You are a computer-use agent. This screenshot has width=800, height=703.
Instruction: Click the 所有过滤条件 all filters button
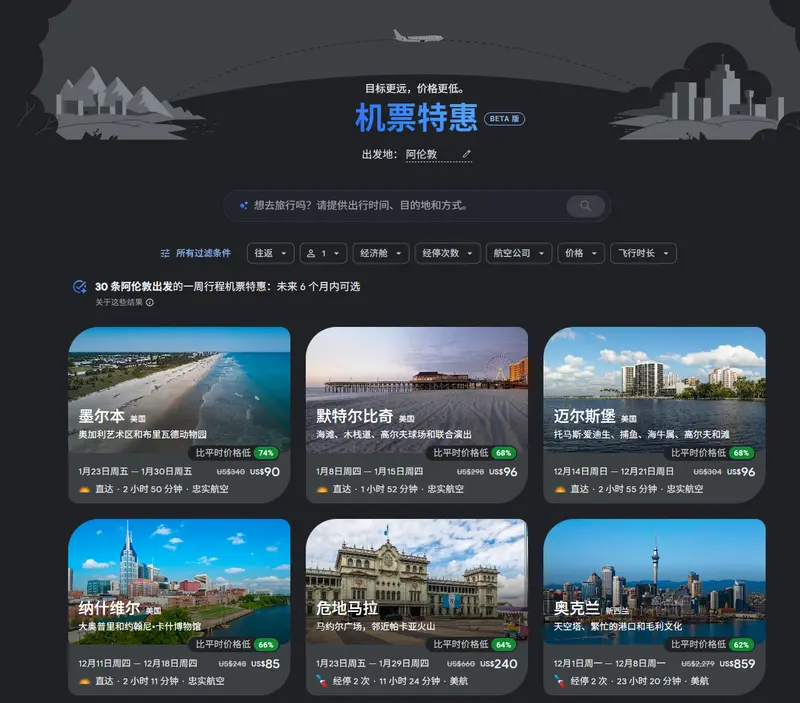click(x=203, y=254)
